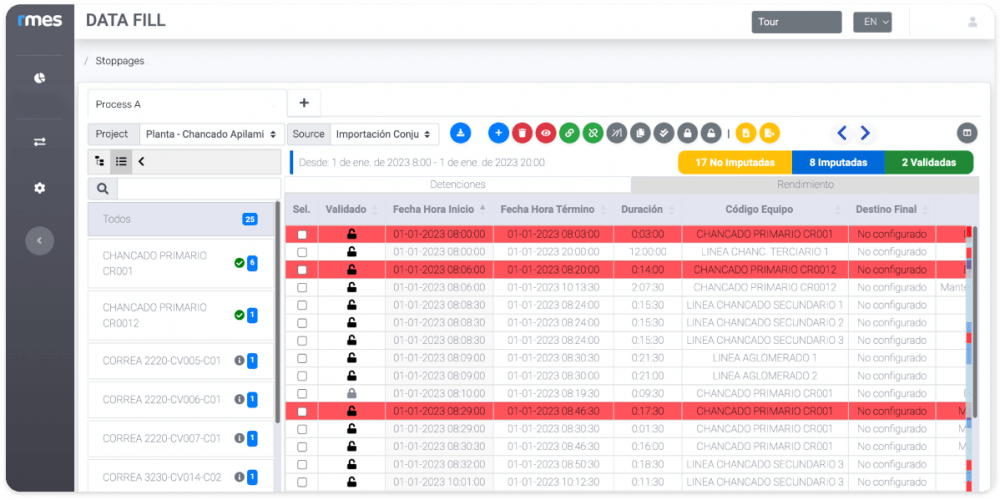Click the gray copy documents icon
Screen dimensions: 1000x500
[x=640, y=133]
